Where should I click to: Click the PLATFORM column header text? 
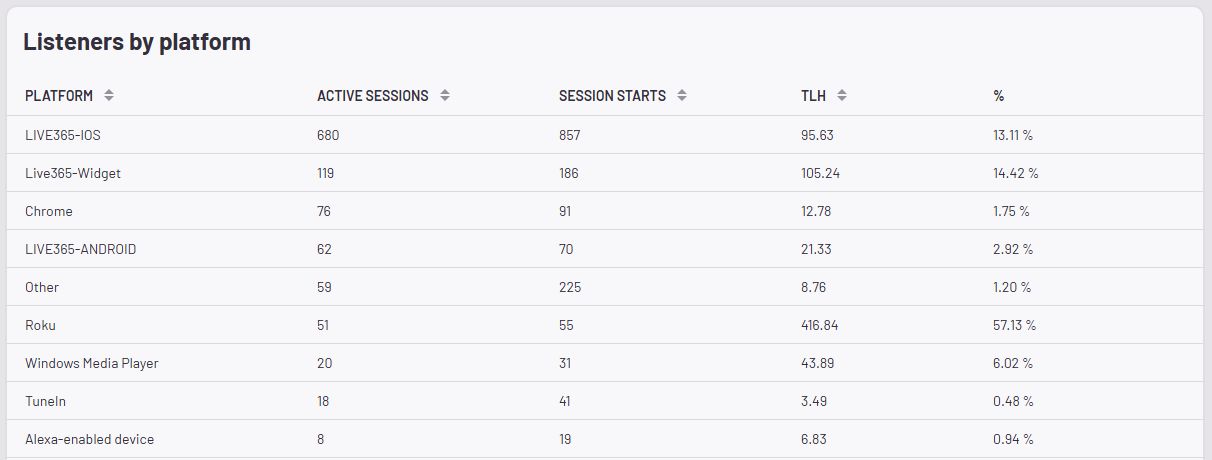coord(59,96)
